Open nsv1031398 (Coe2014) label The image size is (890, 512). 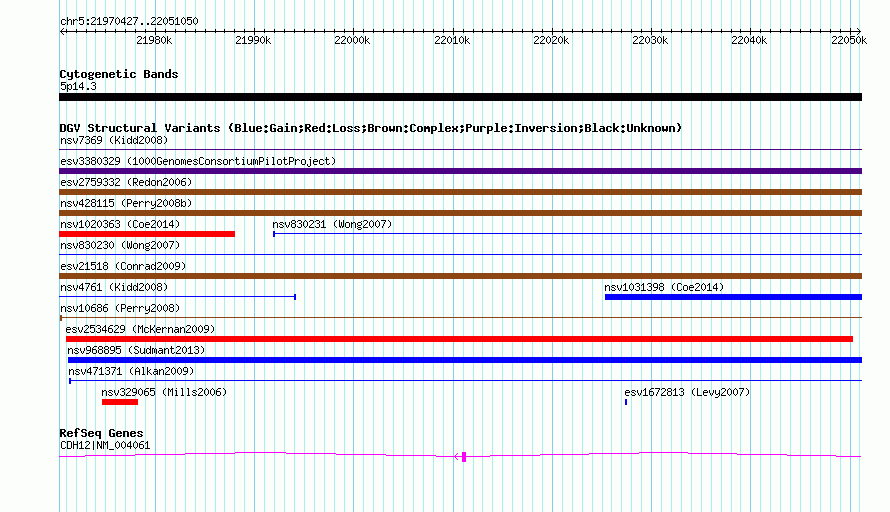tap(664, 287)
